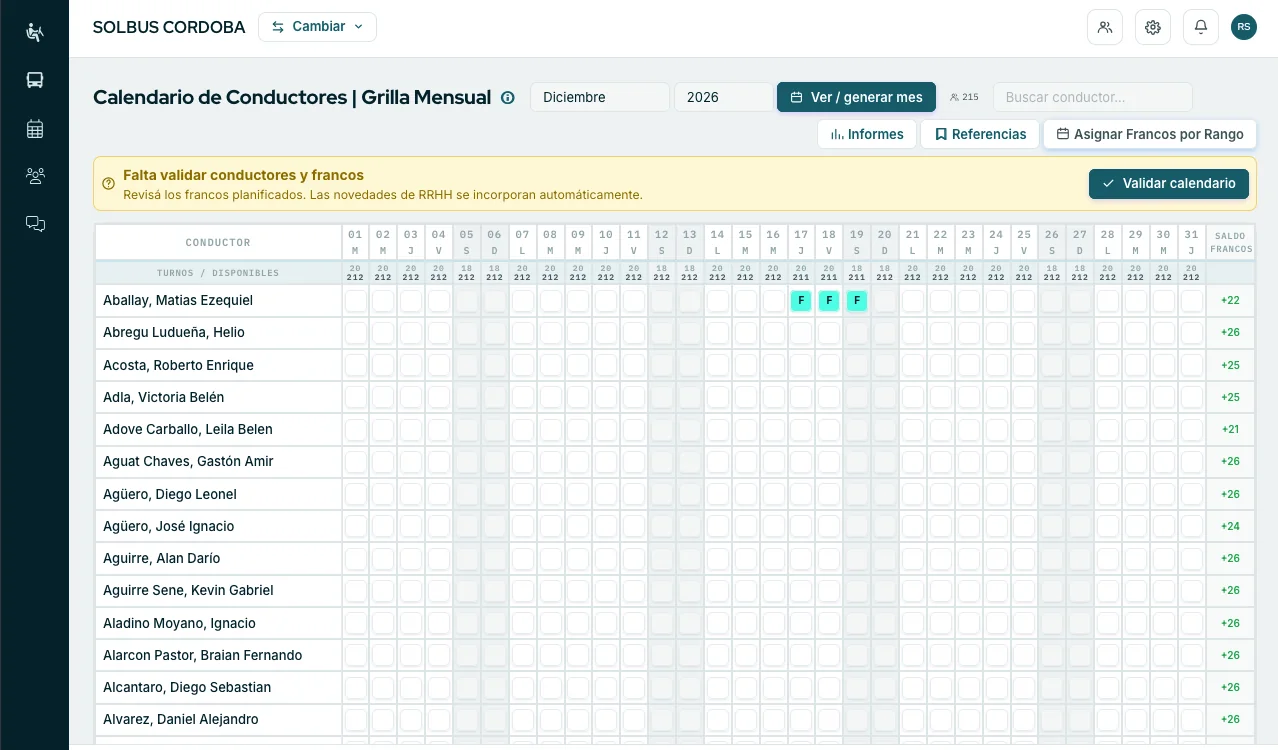Select the F cell on day 18 for Aballay
1278x750 pixels.
829,300
